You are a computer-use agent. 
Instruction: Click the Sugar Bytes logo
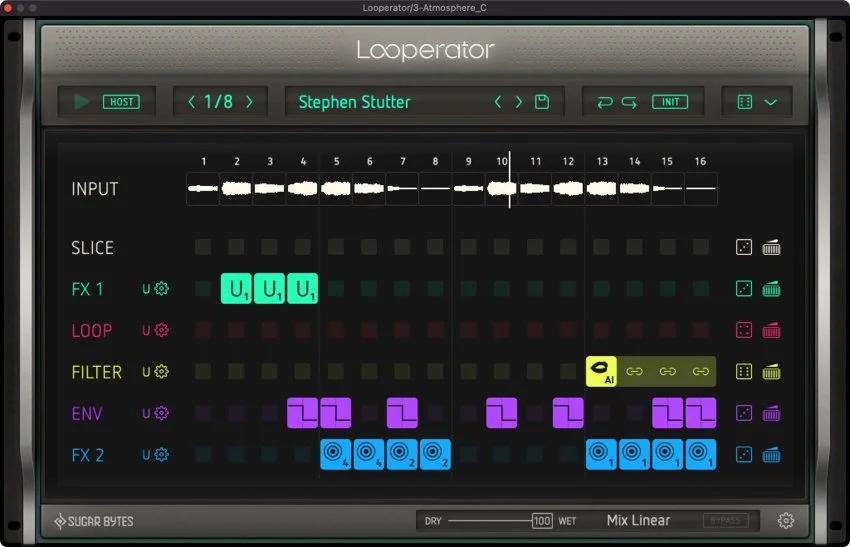click(x=94, y=521)
